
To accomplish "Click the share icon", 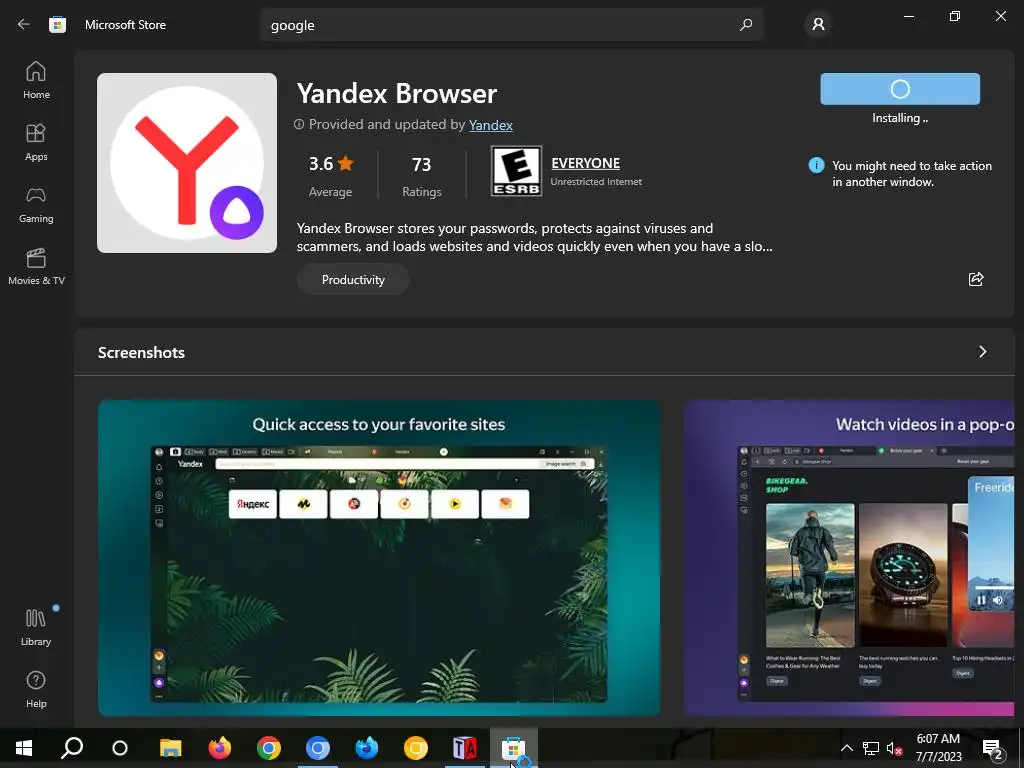I will coord(976,280).
